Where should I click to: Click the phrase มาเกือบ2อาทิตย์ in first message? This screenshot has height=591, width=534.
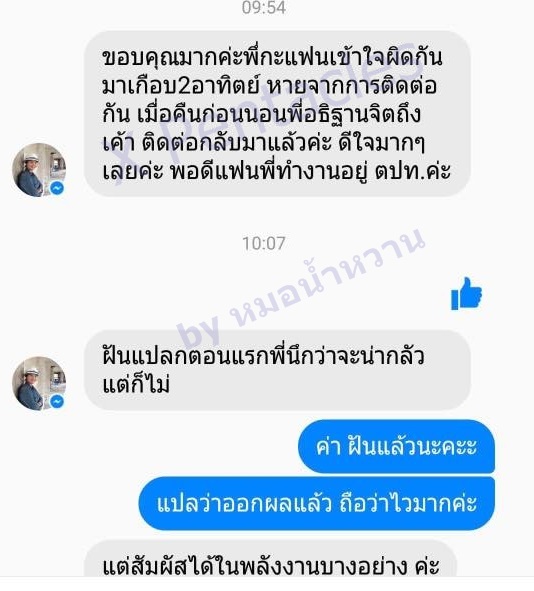(x=181, y=87)
